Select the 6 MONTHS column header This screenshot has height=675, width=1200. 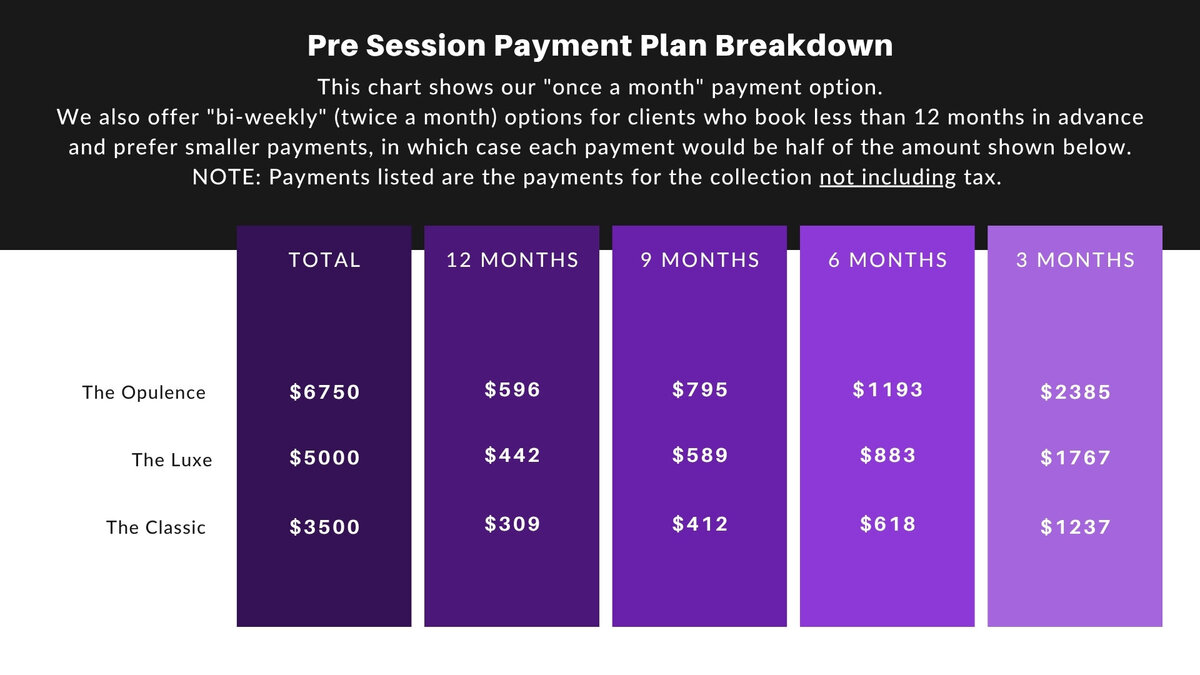(888, 260)
